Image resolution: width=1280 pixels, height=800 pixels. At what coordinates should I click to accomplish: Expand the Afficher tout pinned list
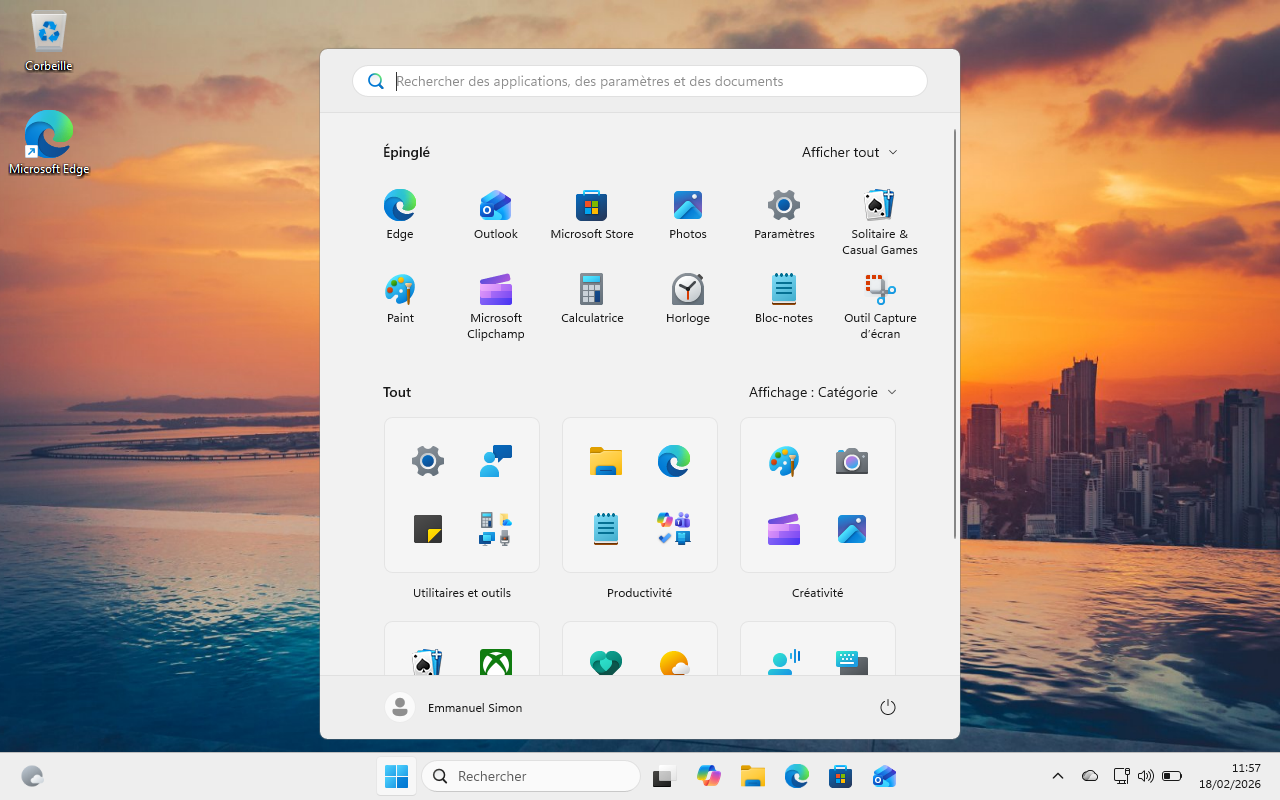[850, 152]
